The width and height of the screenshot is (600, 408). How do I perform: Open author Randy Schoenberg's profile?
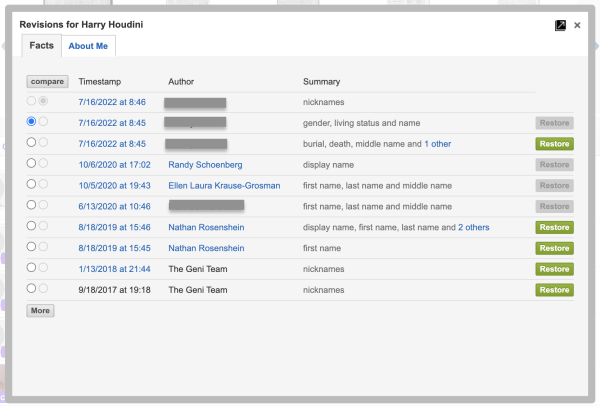tap(208, 164)
